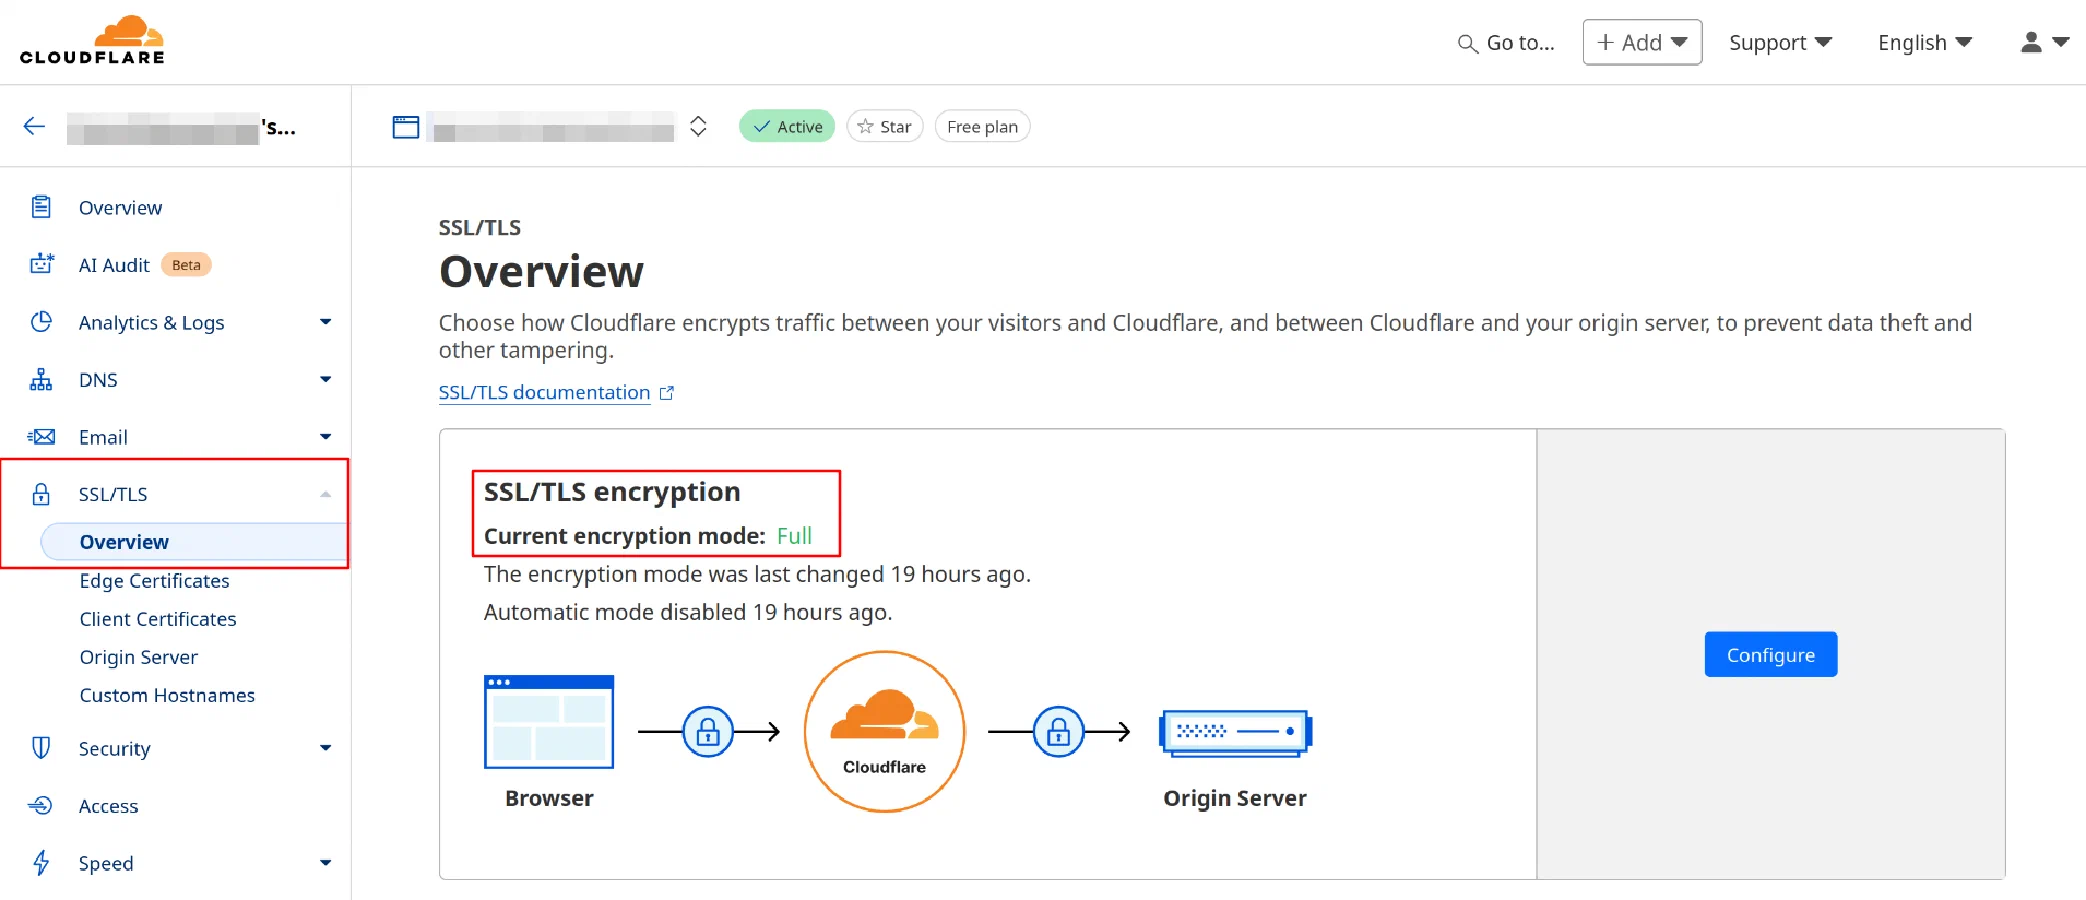Open the Support menu
Viewport: 2086px width, 900px height.
1780,42
